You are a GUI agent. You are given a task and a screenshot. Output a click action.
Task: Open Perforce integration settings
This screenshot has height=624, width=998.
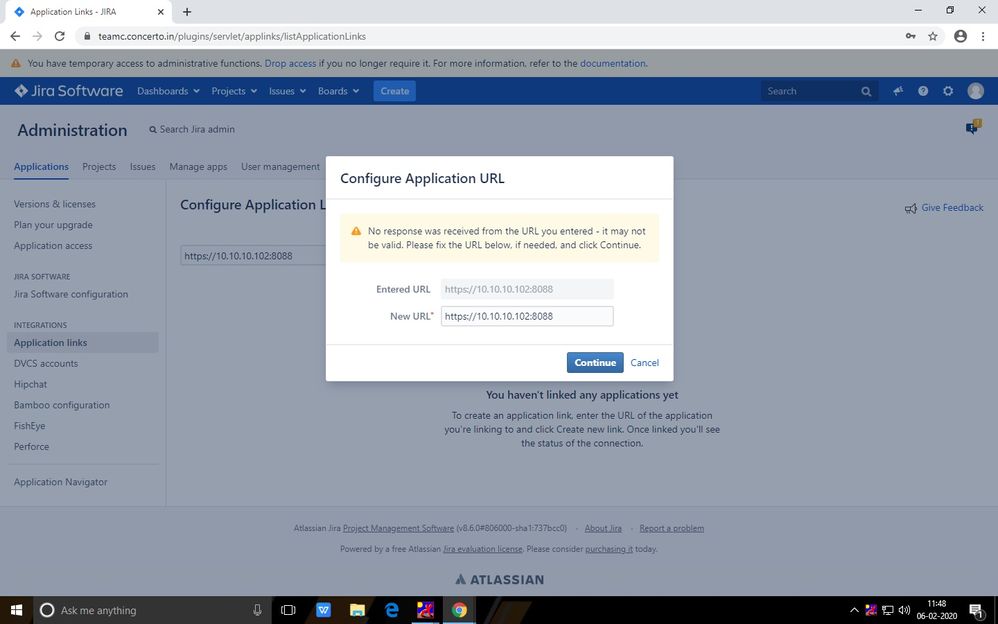pos(31,447)
